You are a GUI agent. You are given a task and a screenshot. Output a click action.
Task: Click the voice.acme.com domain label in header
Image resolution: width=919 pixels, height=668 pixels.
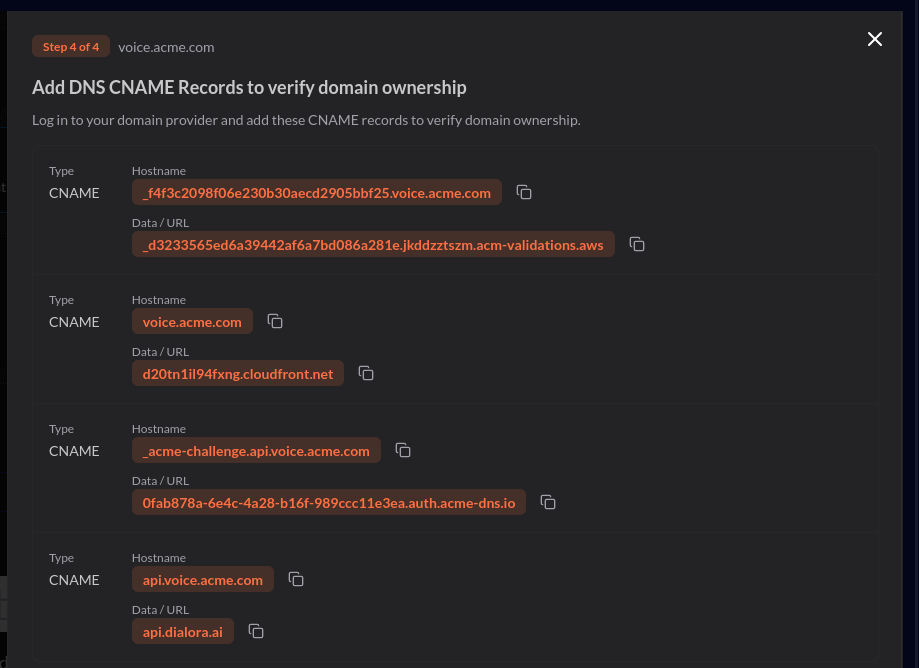[166, 47]
